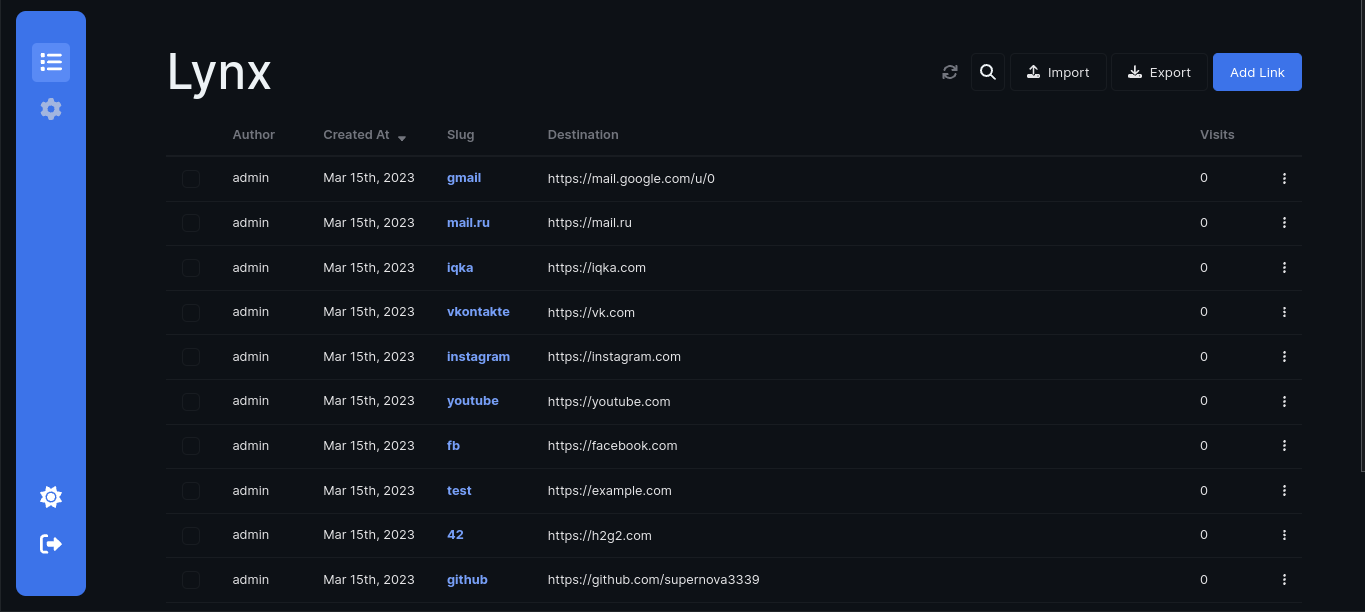This screenshot has width=1365, height=612.
Task: Click the Import upload button
Action: [1058, 72]
